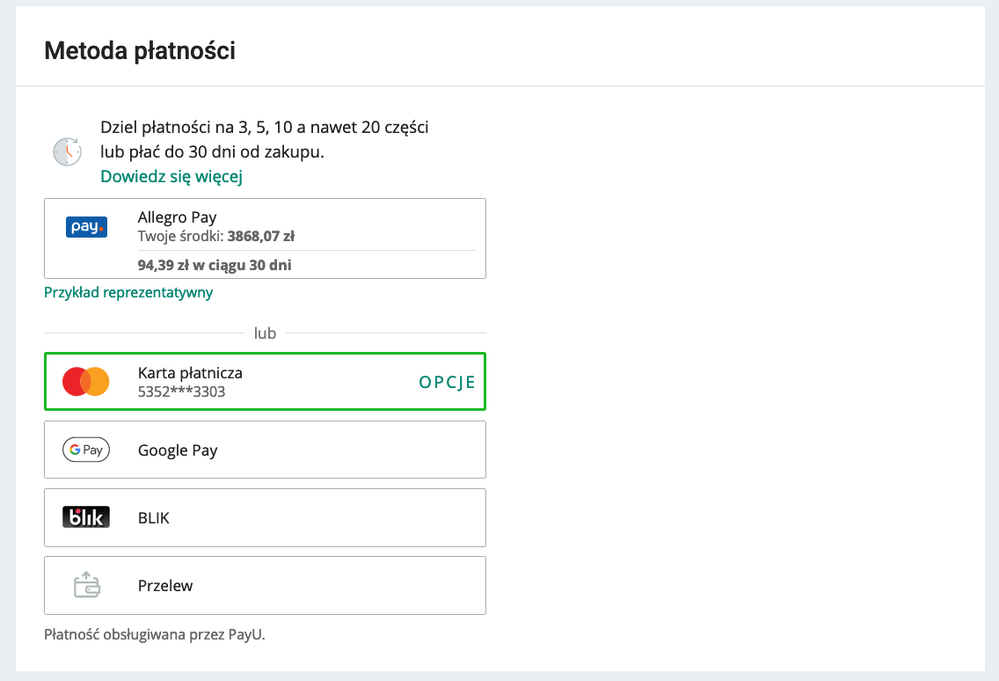Click the Przelew bank transfer icon
Screen dimensions: 999x681
(87, 585)
